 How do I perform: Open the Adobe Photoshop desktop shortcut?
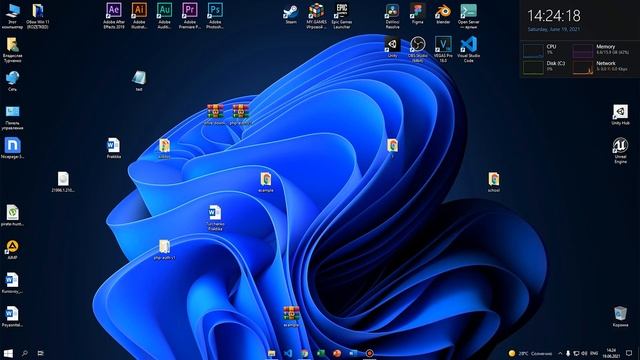(215, 16)
